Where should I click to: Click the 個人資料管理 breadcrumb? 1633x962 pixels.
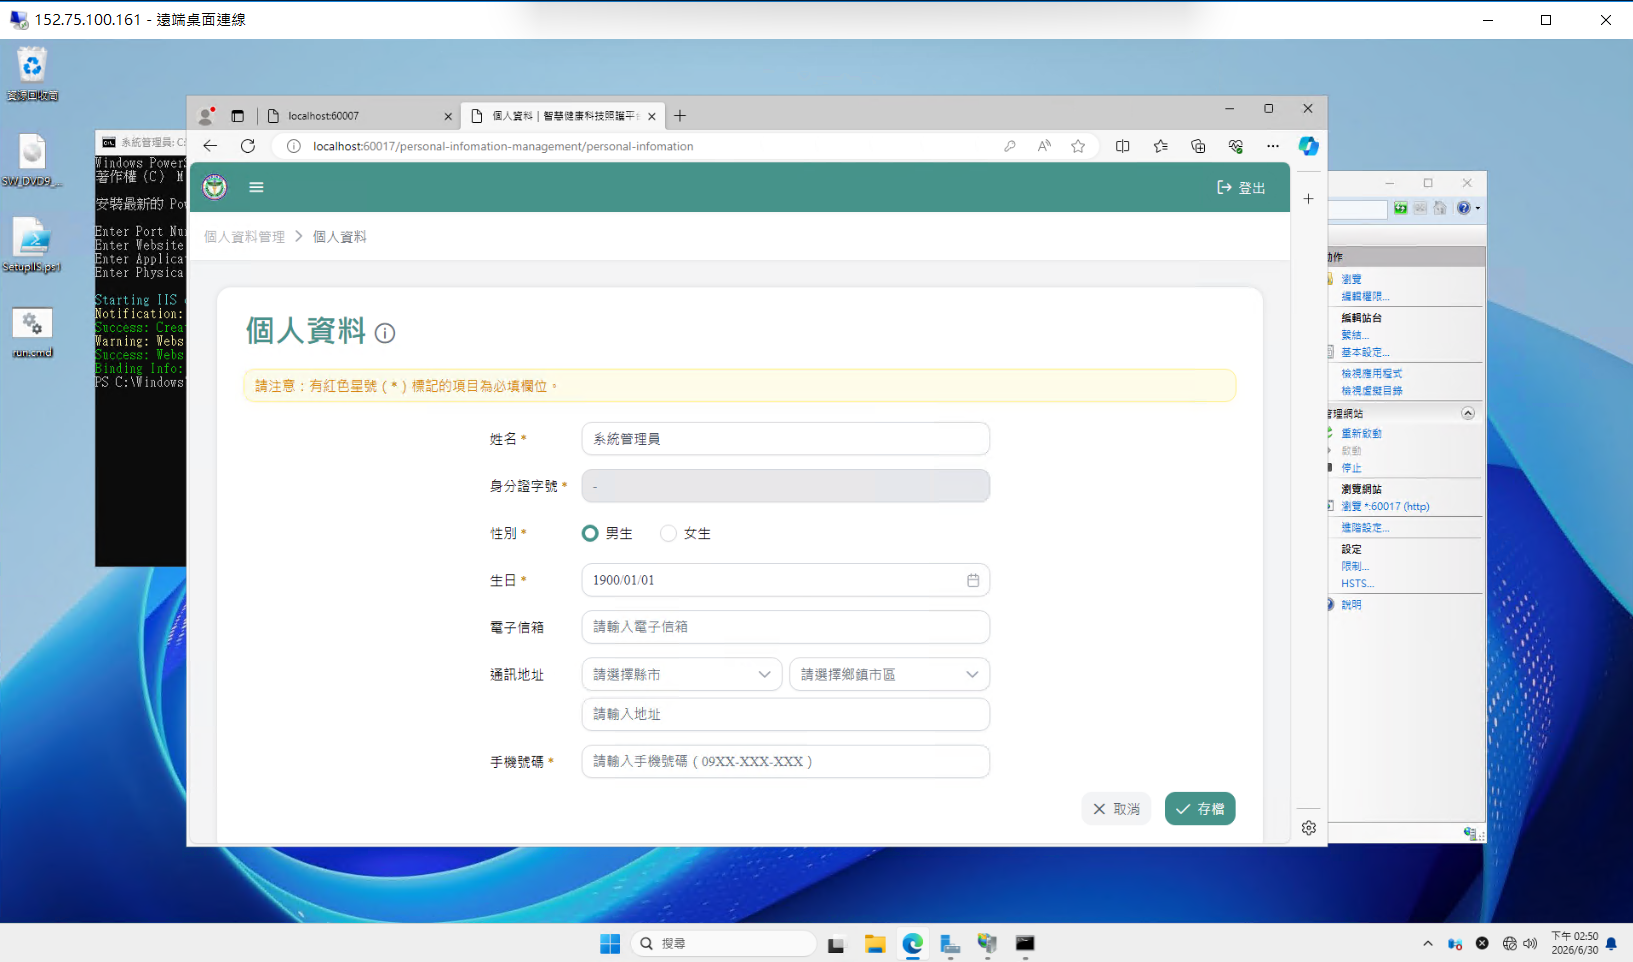244,237
